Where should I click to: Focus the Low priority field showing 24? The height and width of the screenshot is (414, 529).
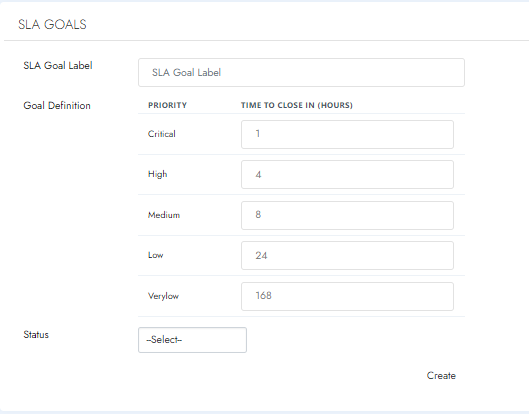[347, 255]
